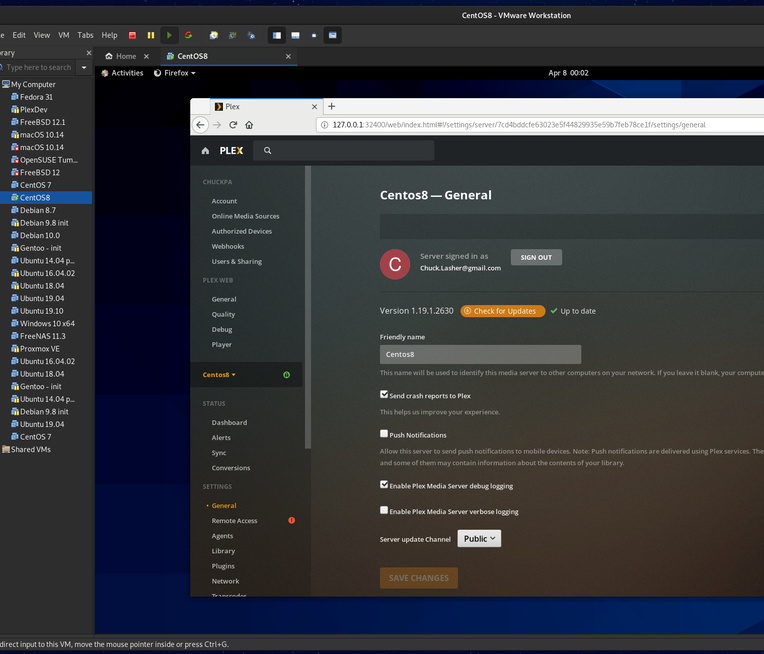
Task: Toggle the show library sidebar toolbar icon
Action: [277, 35]
